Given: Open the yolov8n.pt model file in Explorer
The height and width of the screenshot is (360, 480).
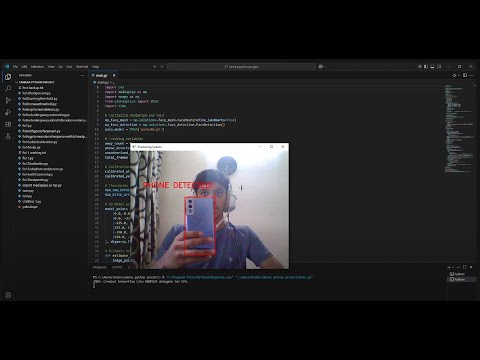Looking at the screenshot, I should point(30,207).
